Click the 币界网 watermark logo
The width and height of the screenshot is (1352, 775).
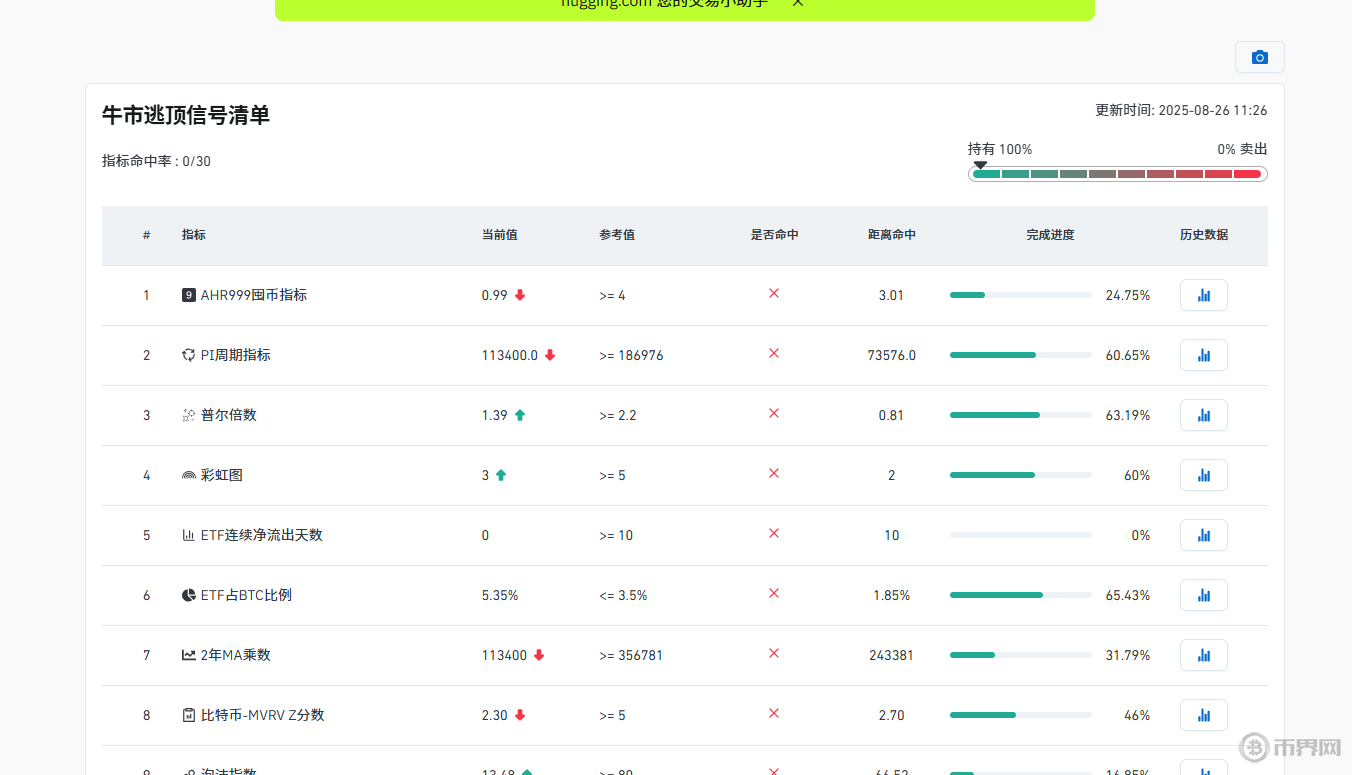tap(1291, 747)
